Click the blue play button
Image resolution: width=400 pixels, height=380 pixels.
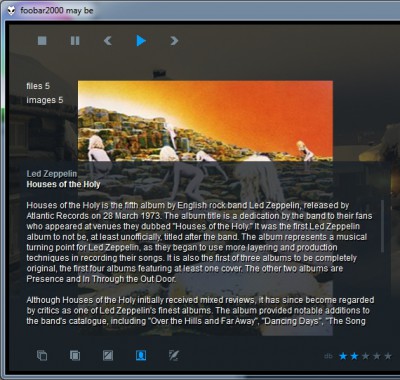tap(141, 41)
